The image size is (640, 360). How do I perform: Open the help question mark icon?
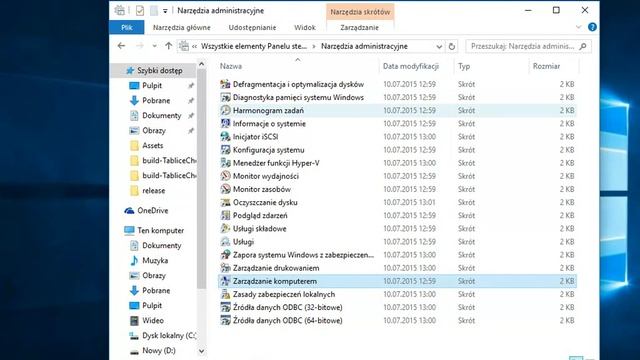point(592,27)
